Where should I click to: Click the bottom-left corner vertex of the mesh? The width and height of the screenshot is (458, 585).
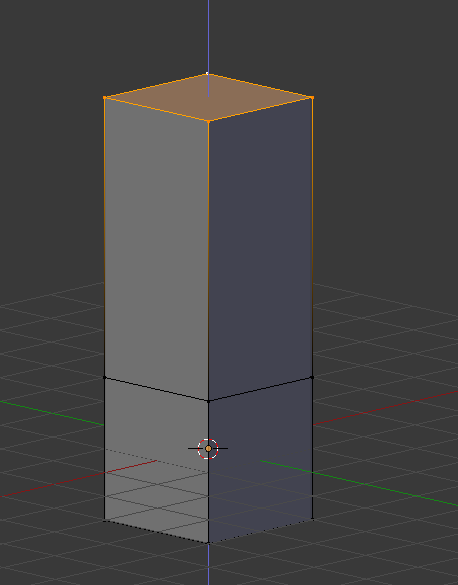[x=104, y=519]
